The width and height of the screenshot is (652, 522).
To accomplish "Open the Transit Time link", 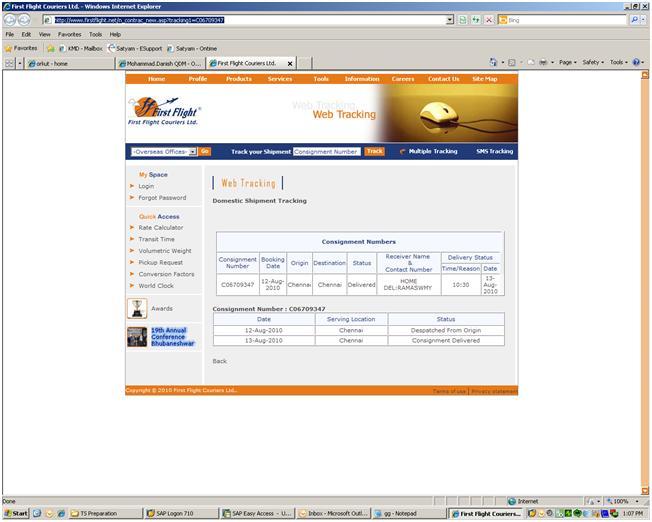I will pyautogui.click(x=156, y=240).
